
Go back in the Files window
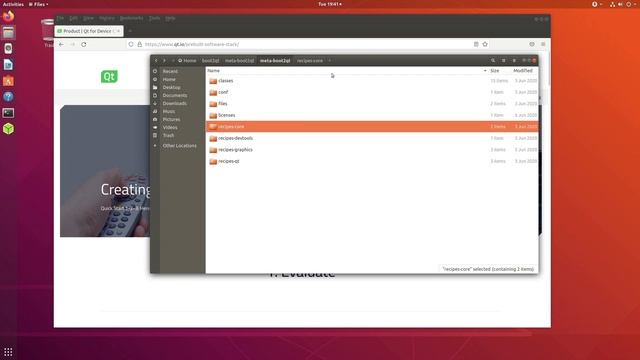pyautogui.click(x=156, y=60)
